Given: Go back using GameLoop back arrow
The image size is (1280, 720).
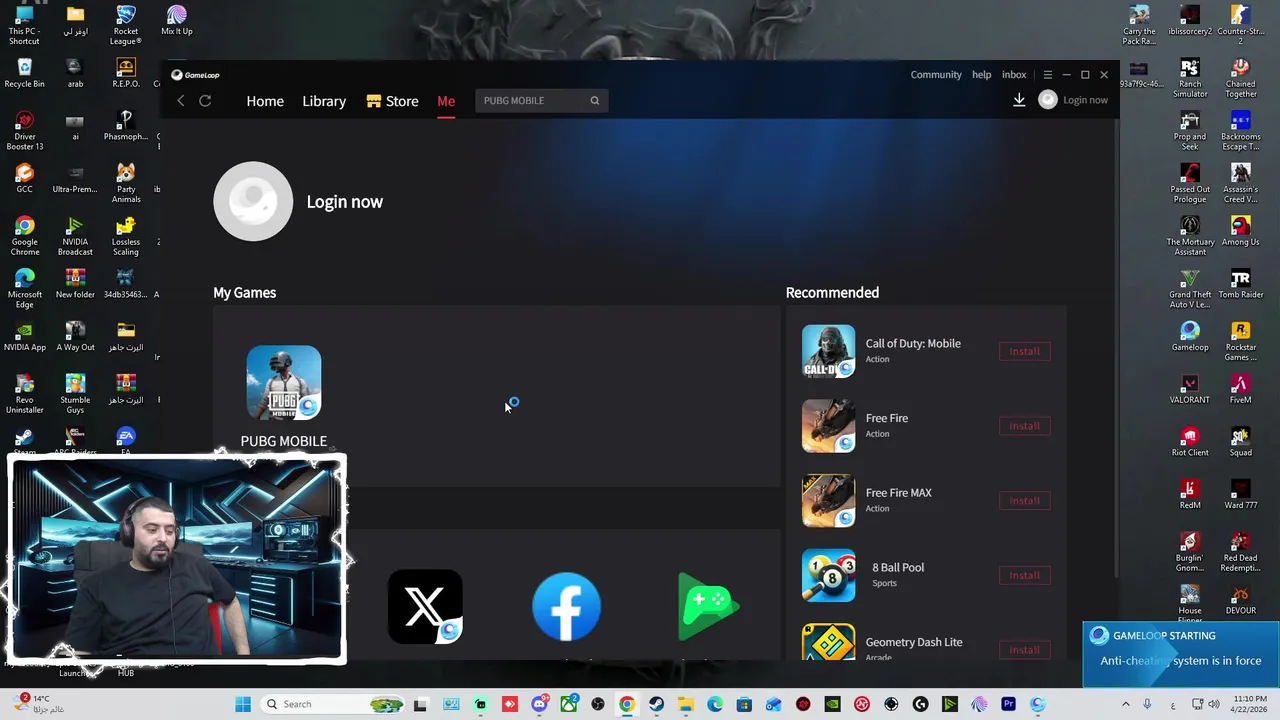Looking at the screenshot, I should click(x=181, y=101).
